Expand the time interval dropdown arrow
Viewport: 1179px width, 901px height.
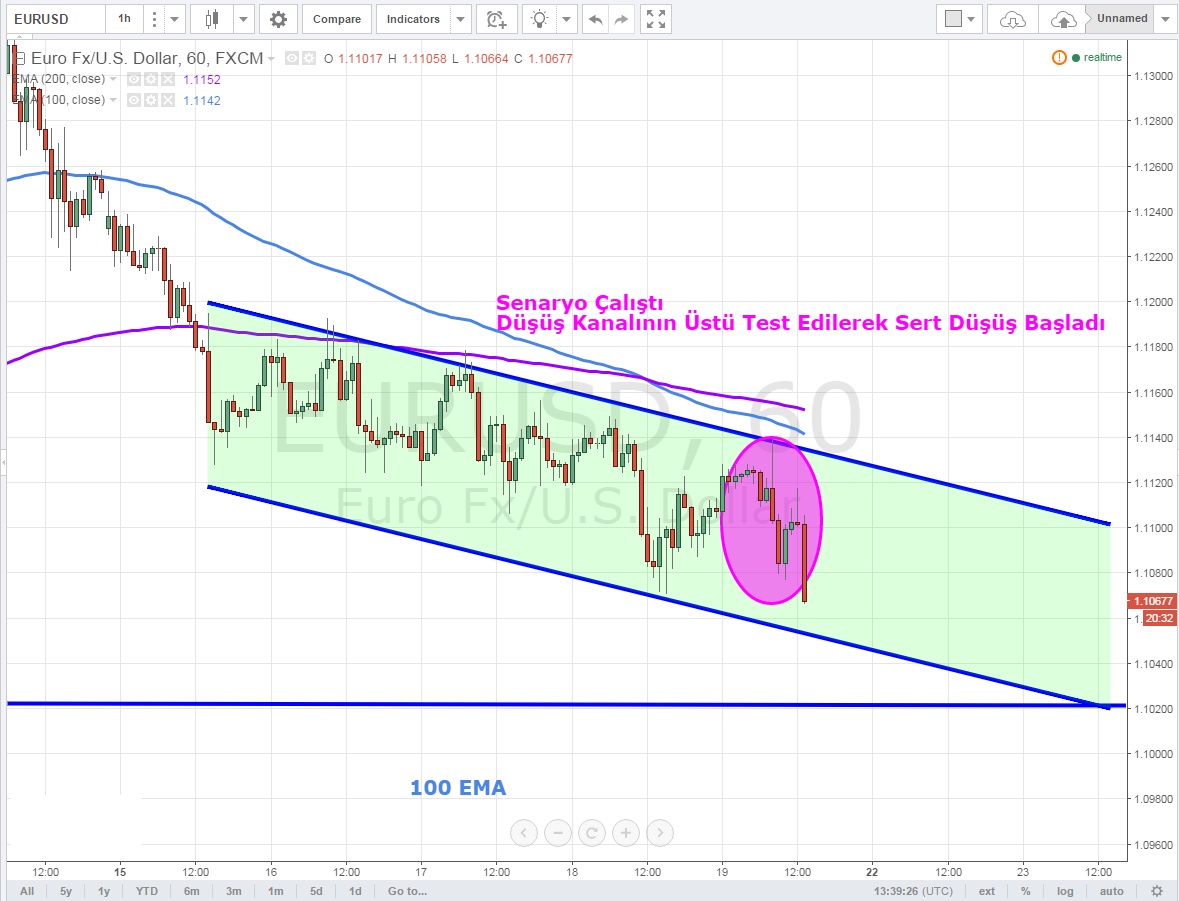pyautogui.click(x=174, y=19)
